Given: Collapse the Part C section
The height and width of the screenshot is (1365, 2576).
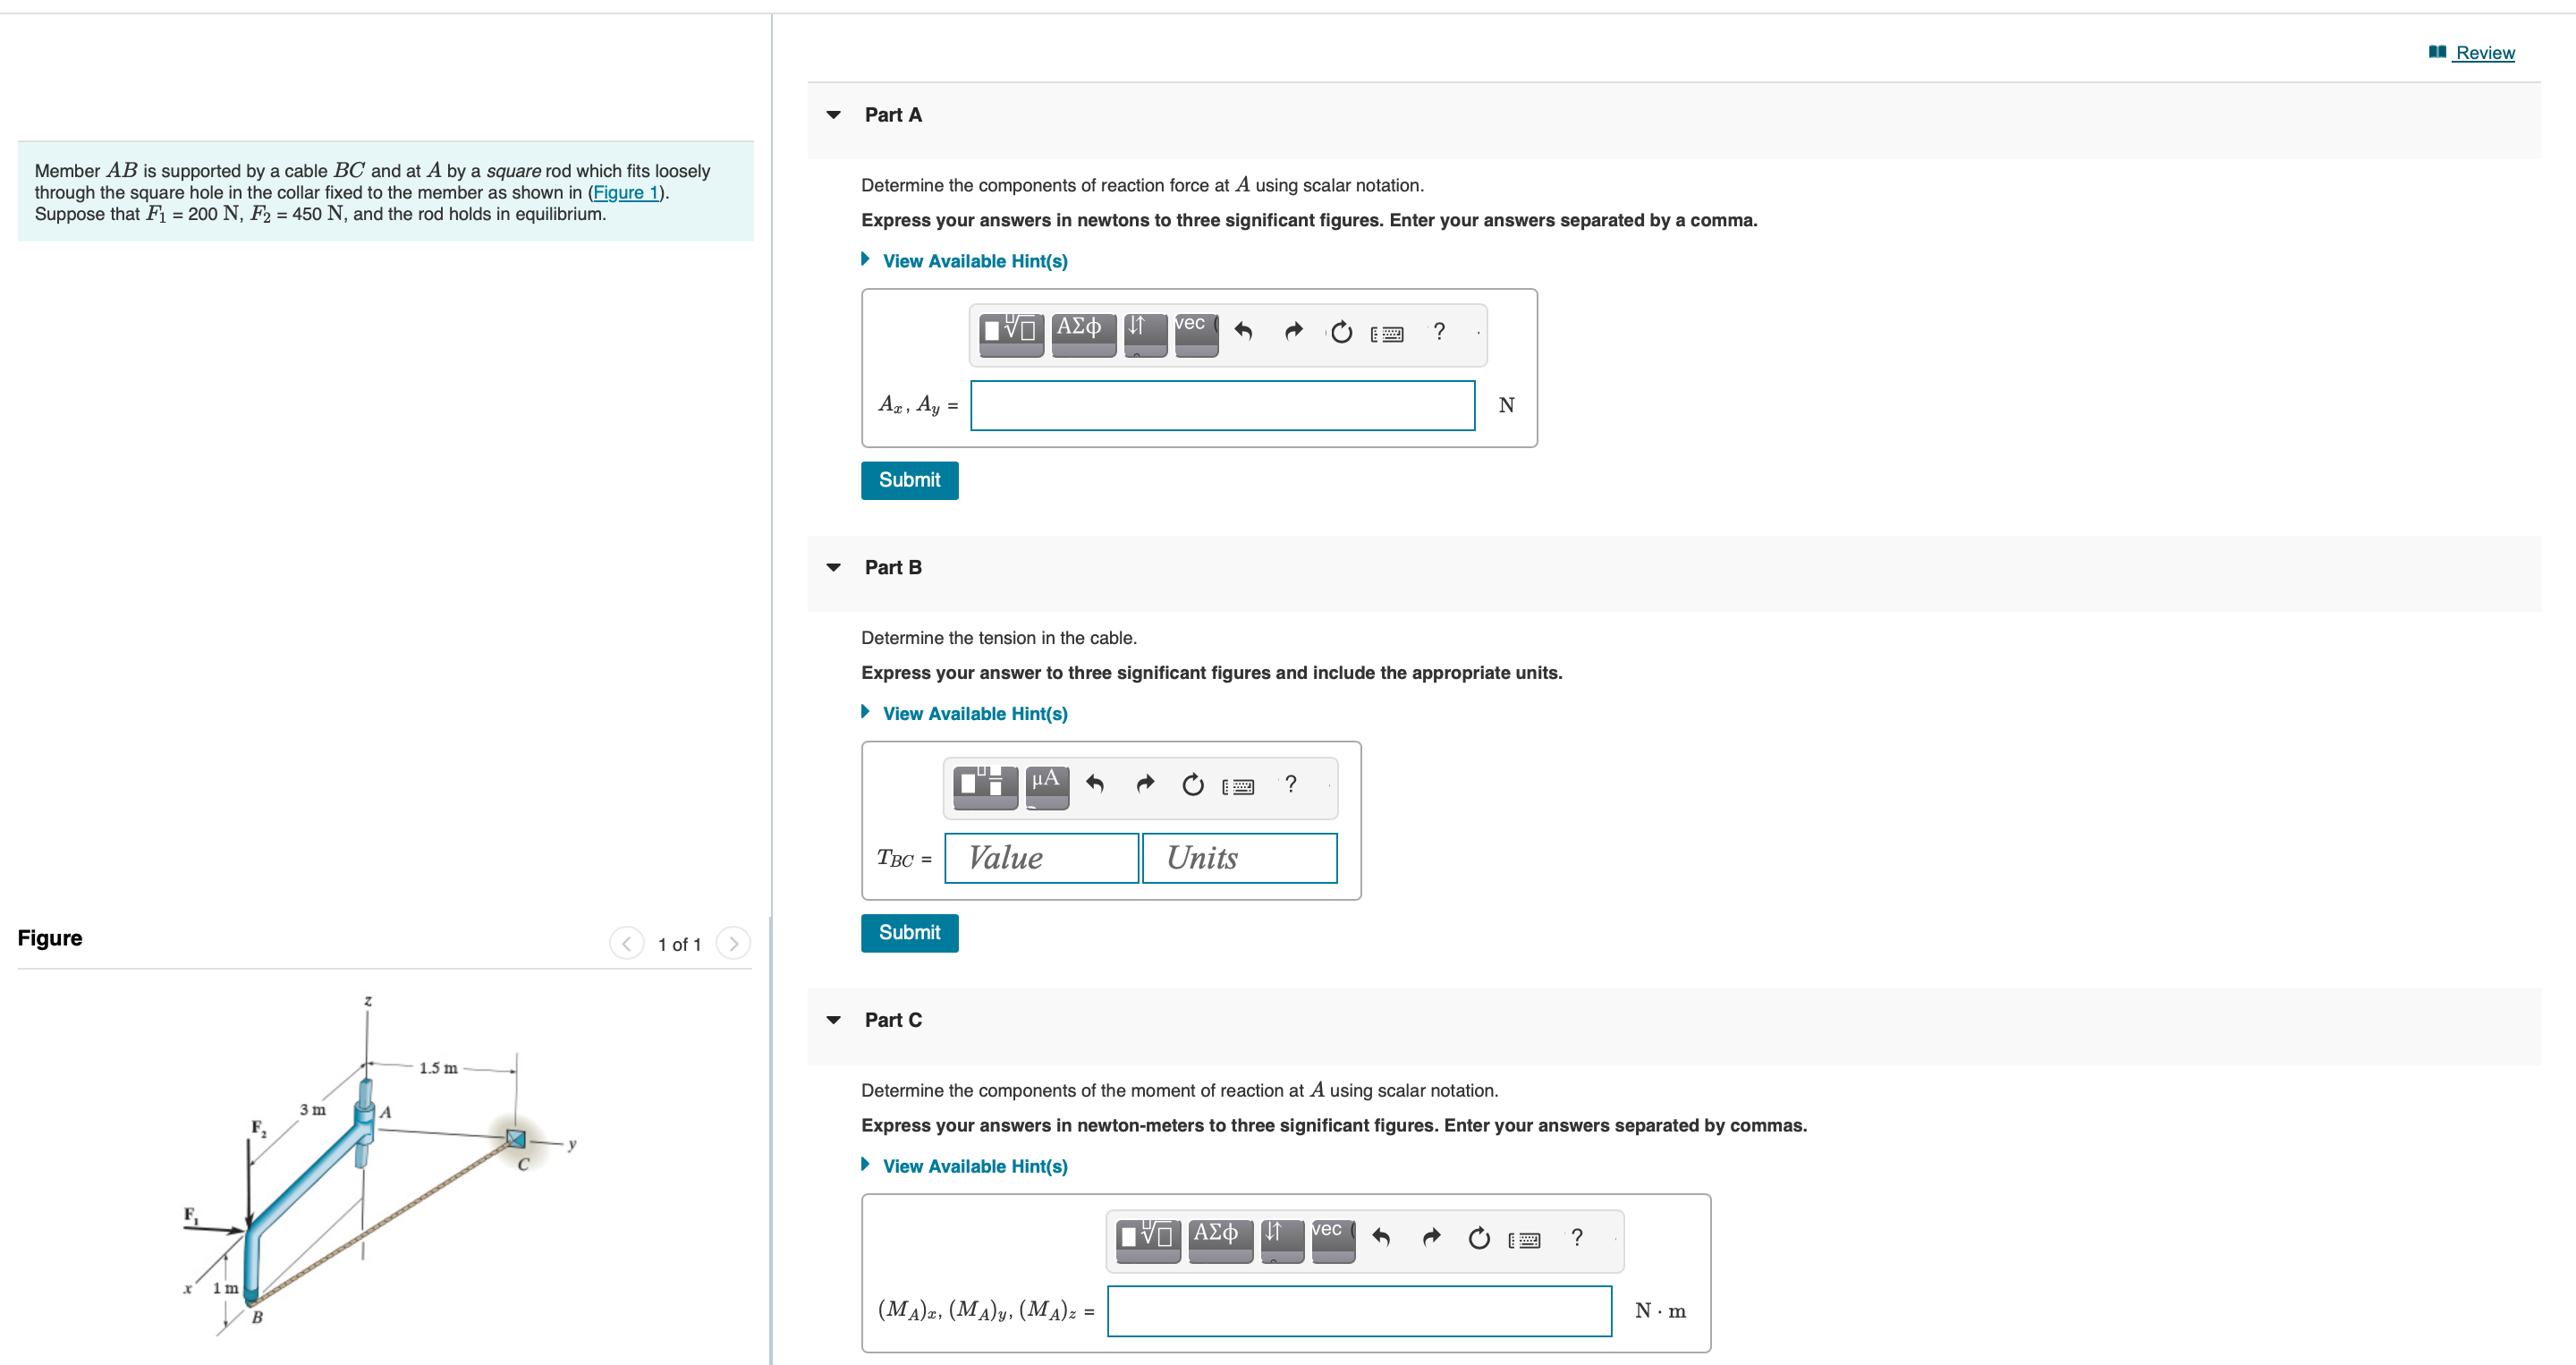Looking at the screenshot, I should click(833, 1020).
